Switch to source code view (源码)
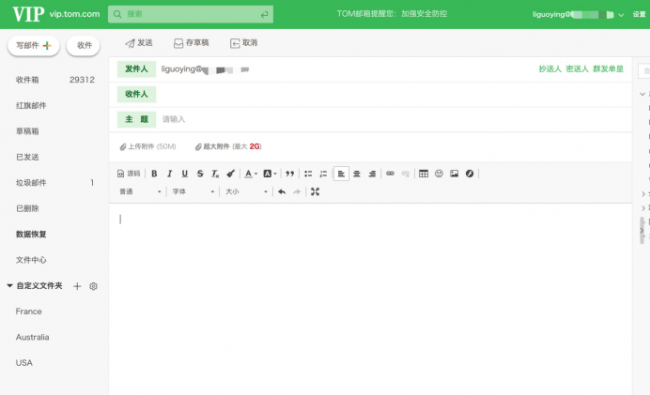 pyautogui.click(x=129, y=174)
